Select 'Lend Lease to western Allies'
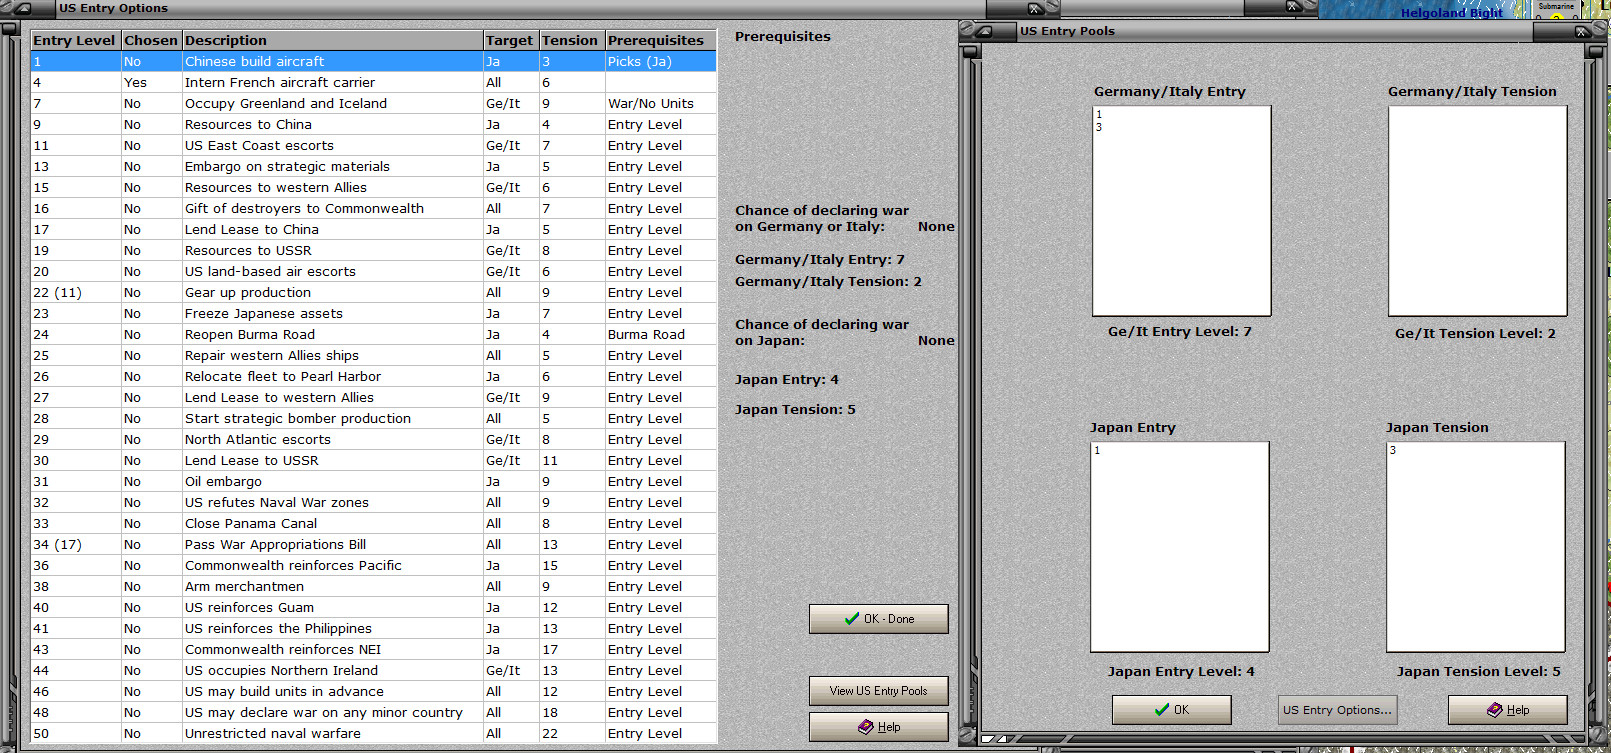The image size is (1611, 753). tap(374, 397)
